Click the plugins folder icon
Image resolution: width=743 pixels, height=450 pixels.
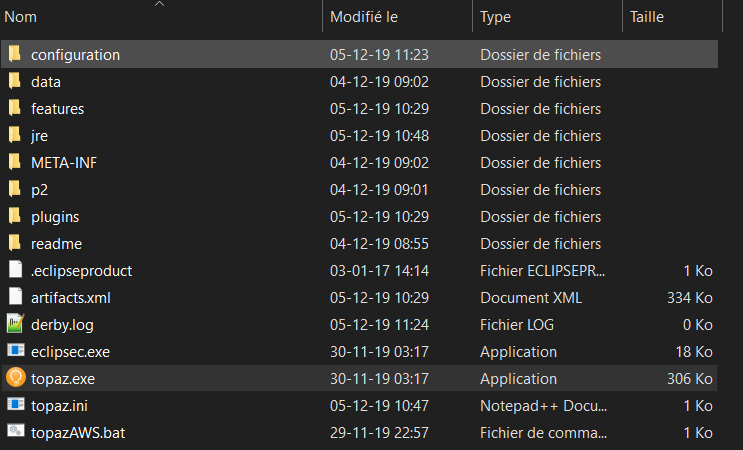(x=15, y=216)
